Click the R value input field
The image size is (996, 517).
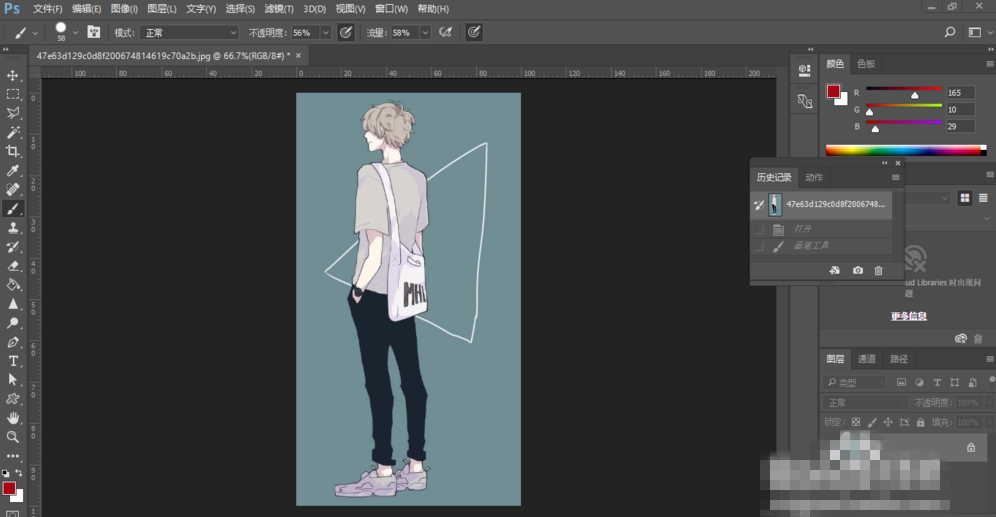[959, 92]
